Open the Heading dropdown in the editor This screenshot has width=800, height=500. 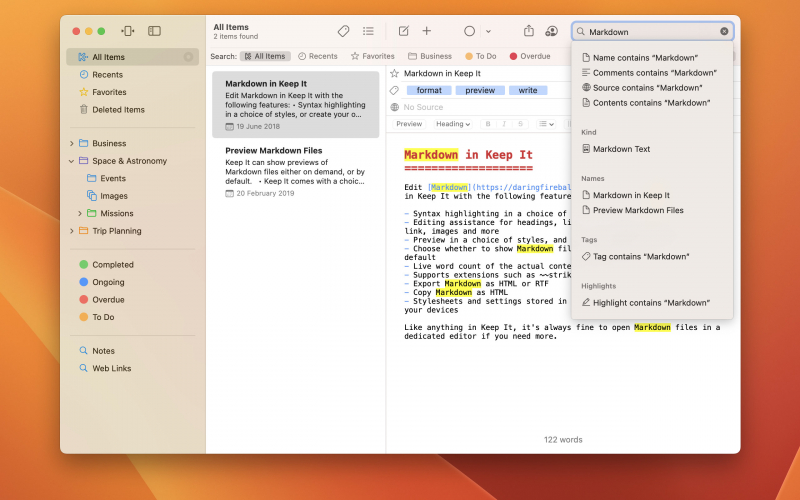[453, 124]
